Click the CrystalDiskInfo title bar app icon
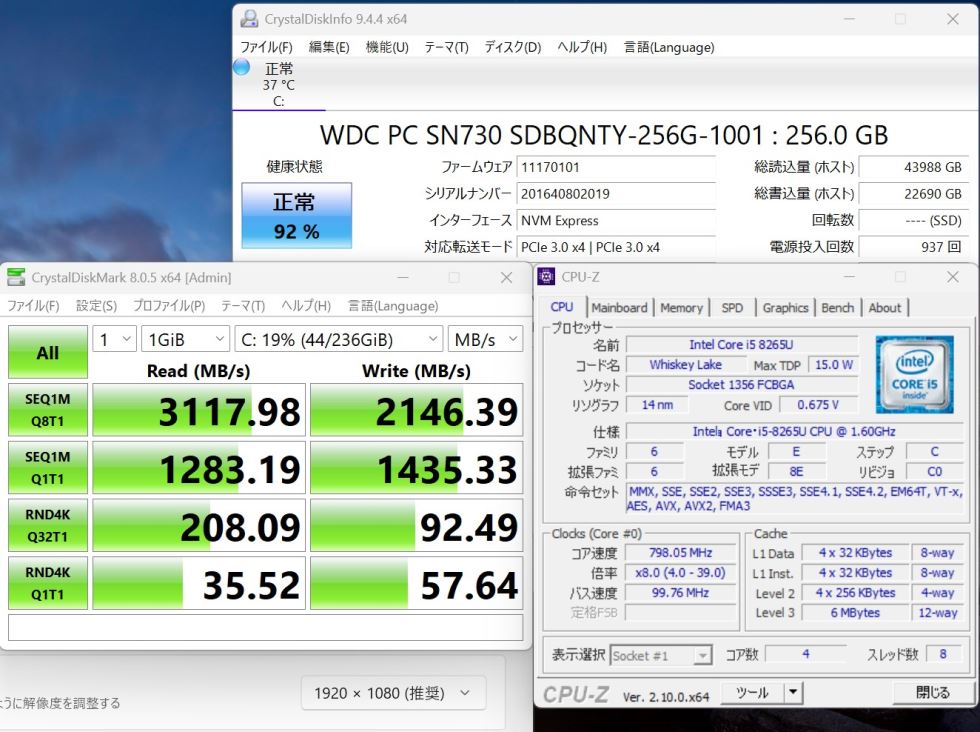The image size is (980, 732). pos(249,19)
